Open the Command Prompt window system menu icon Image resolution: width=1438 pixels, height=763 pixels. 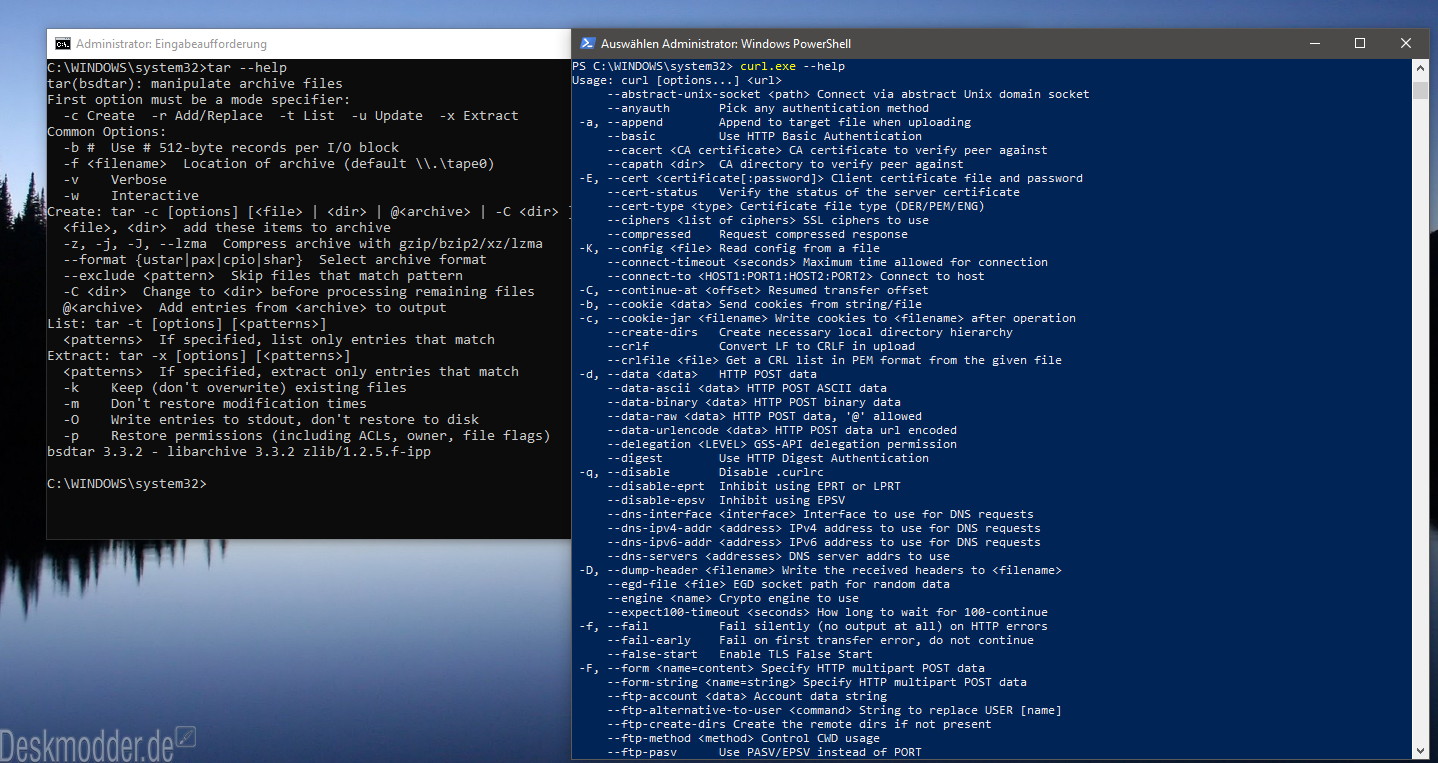point(63,44)
